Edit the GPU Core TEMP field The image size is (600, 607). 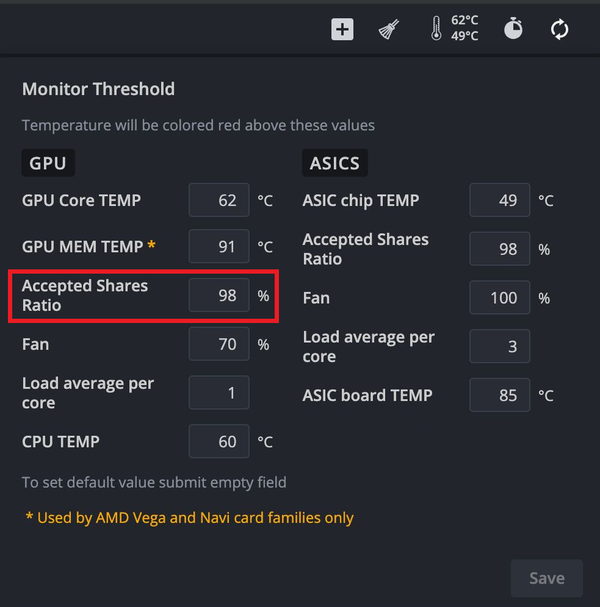(219, 200)
